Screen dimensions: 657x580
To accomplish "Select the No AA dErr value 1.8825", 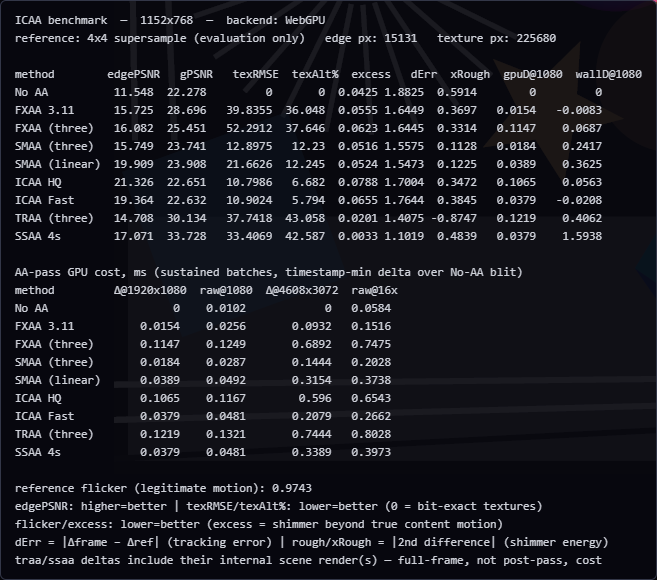I will click(404, 92).
